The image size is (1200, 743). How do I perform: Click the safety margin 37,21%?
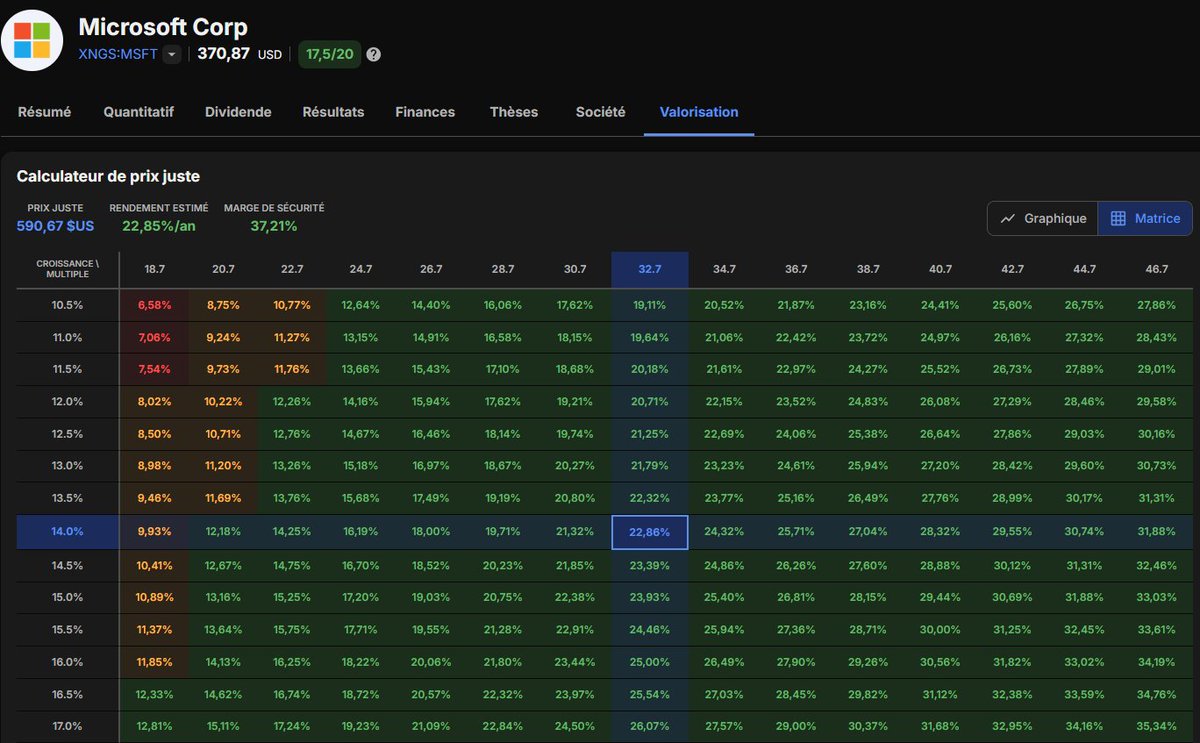[x=274, y=226]
